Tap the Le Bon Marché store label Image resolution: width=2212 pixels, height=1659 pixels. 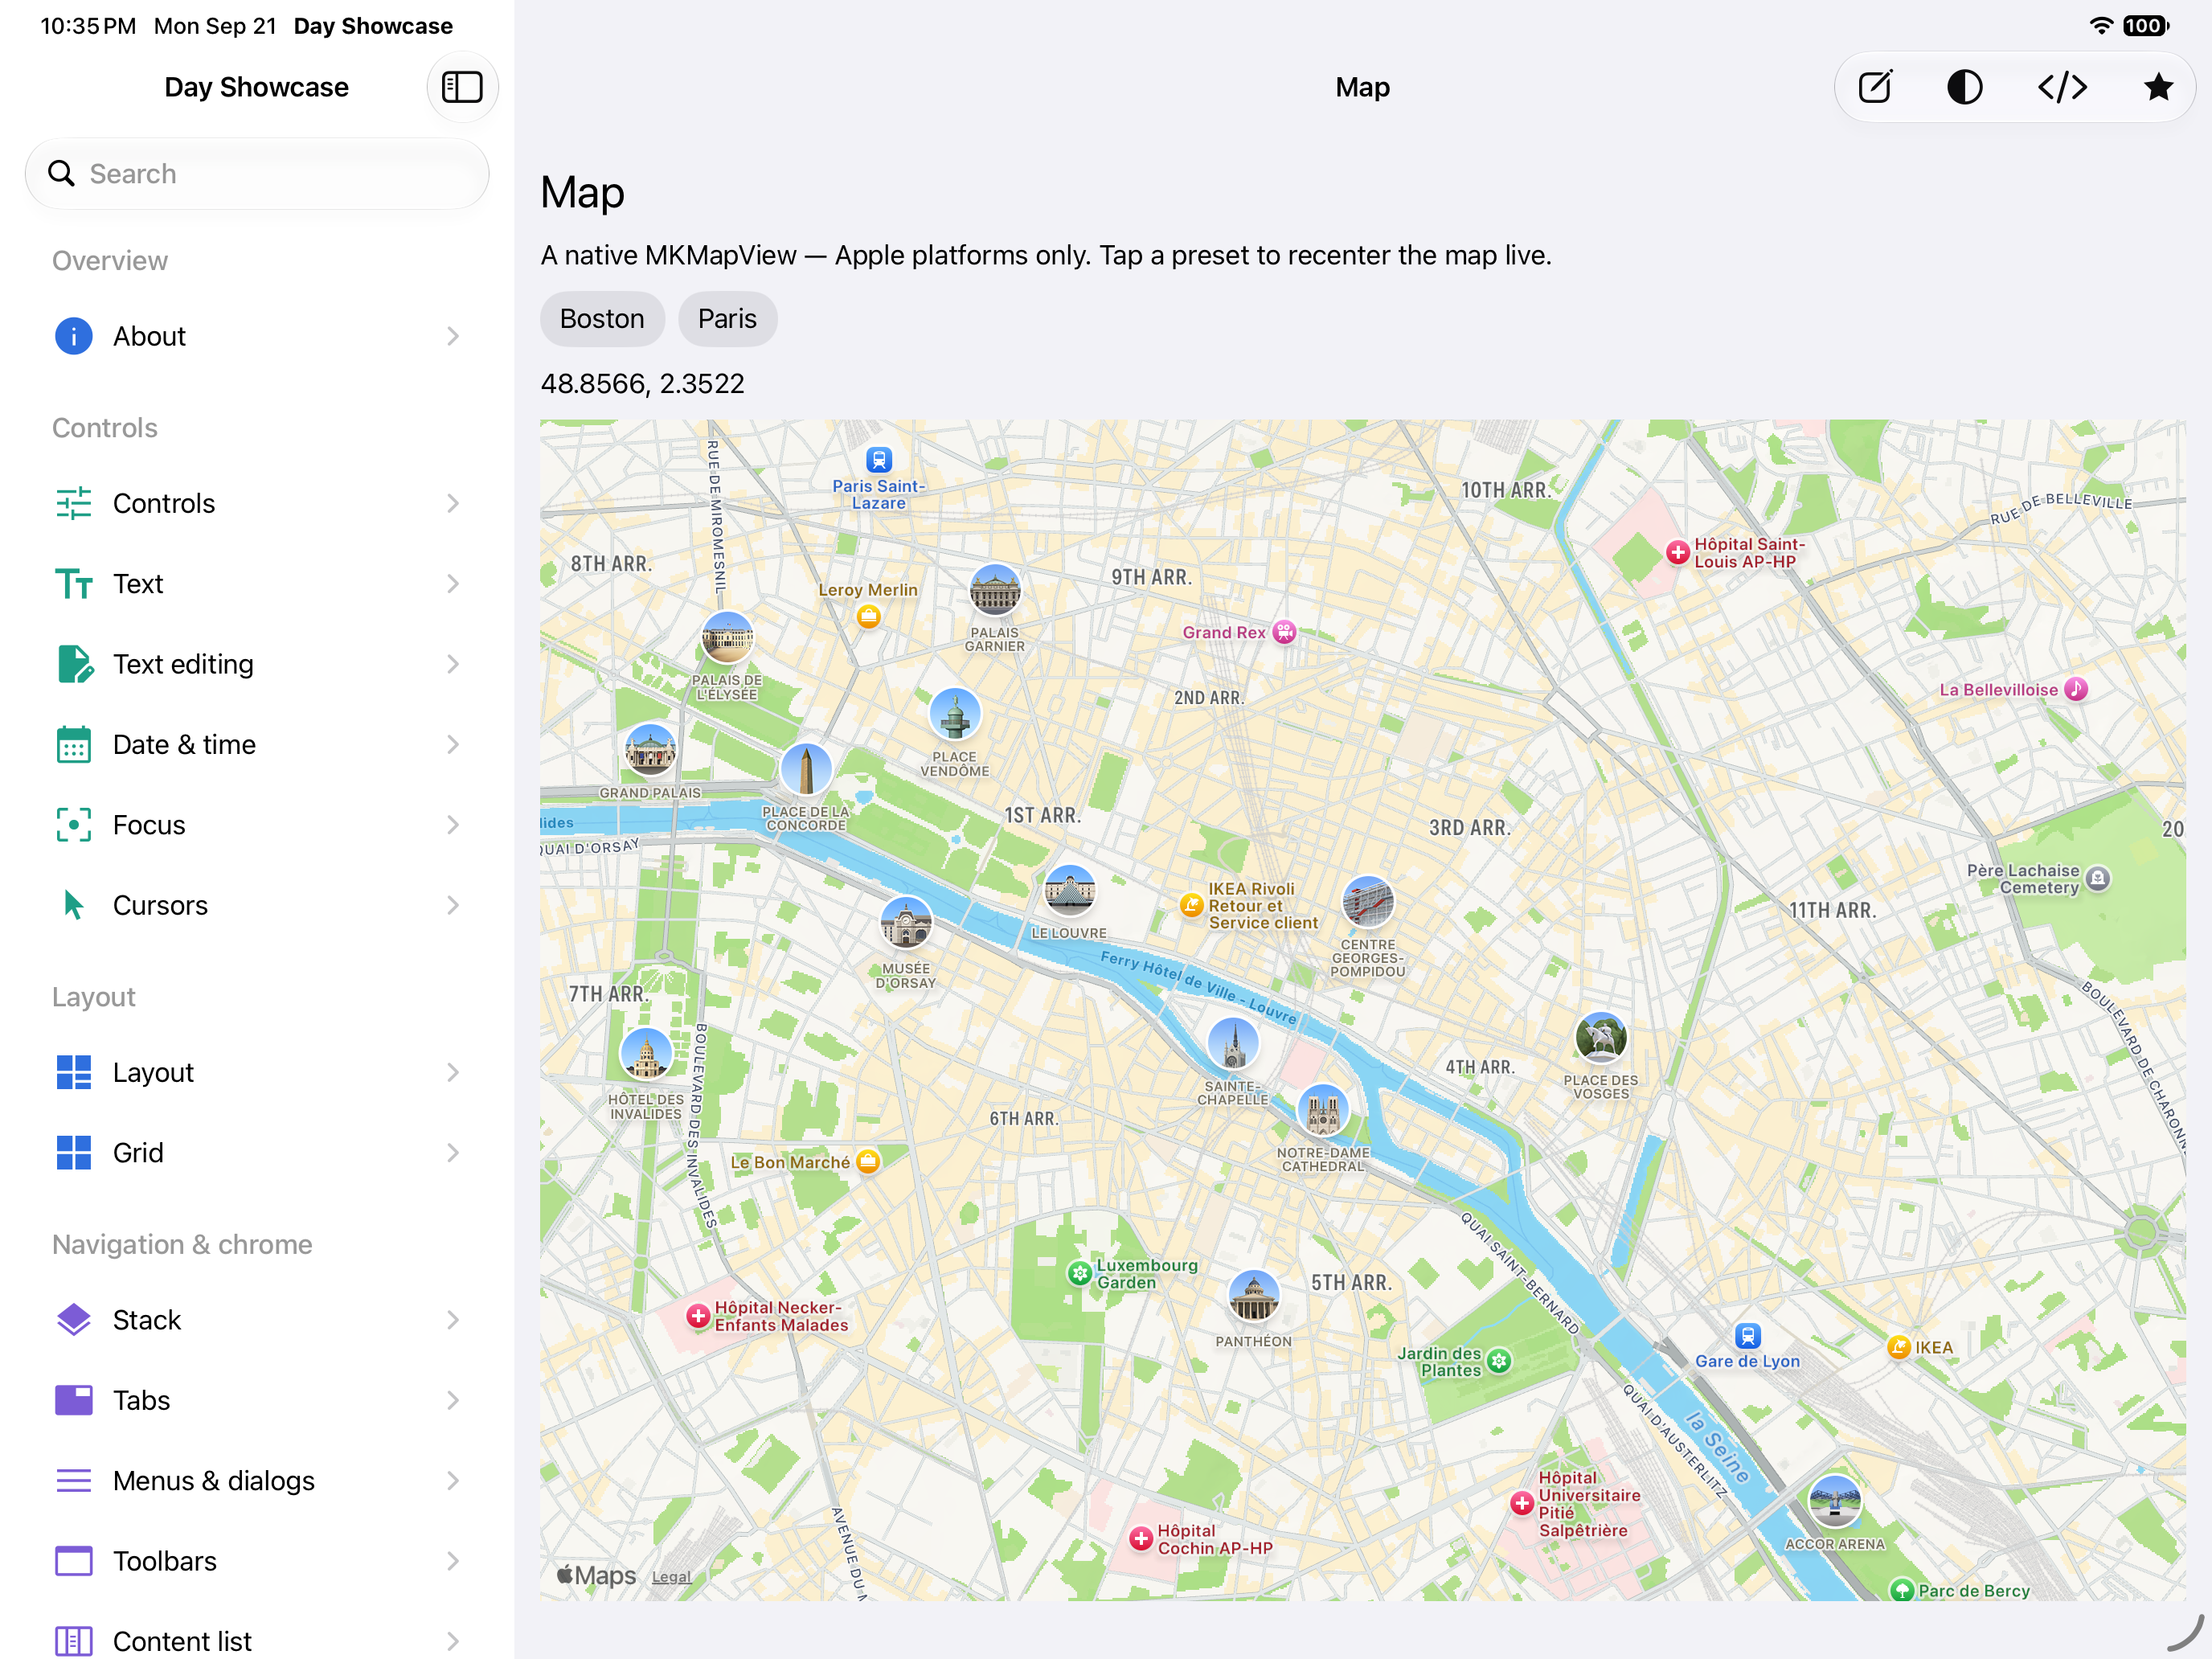[x=790, y=1162]
